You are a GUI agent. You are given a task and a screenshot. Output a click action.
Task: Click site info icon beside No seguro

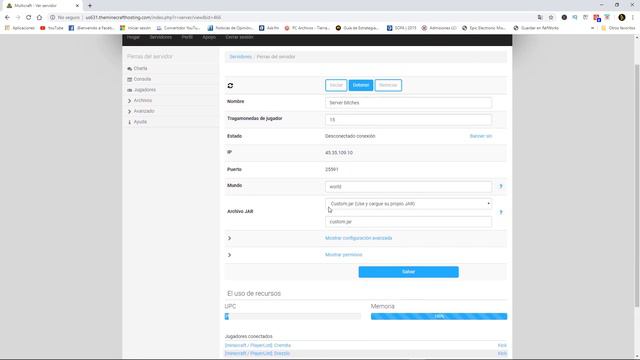[x=52, y=18]
